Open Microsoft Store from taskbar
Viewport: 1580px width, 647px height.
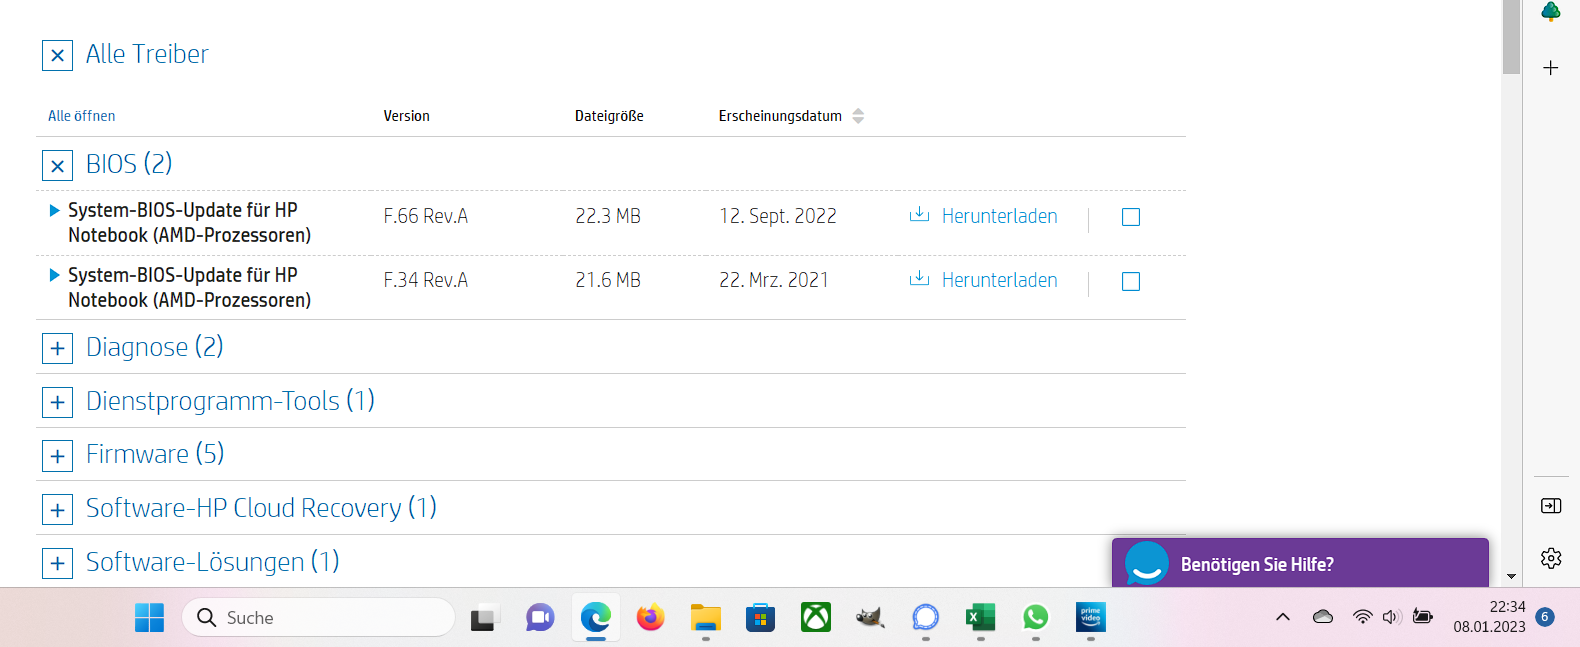[761, 618]
